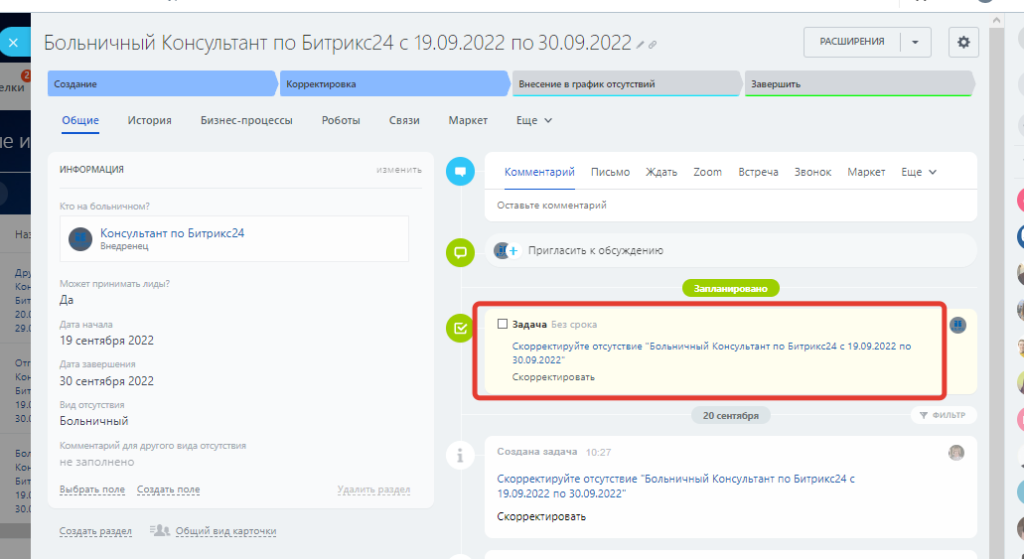Image resolution: width=1024 pixels, height=559 pixels.
Task: Click the Дата завершения value 30 сентября 2022
Action: [106, 381]
